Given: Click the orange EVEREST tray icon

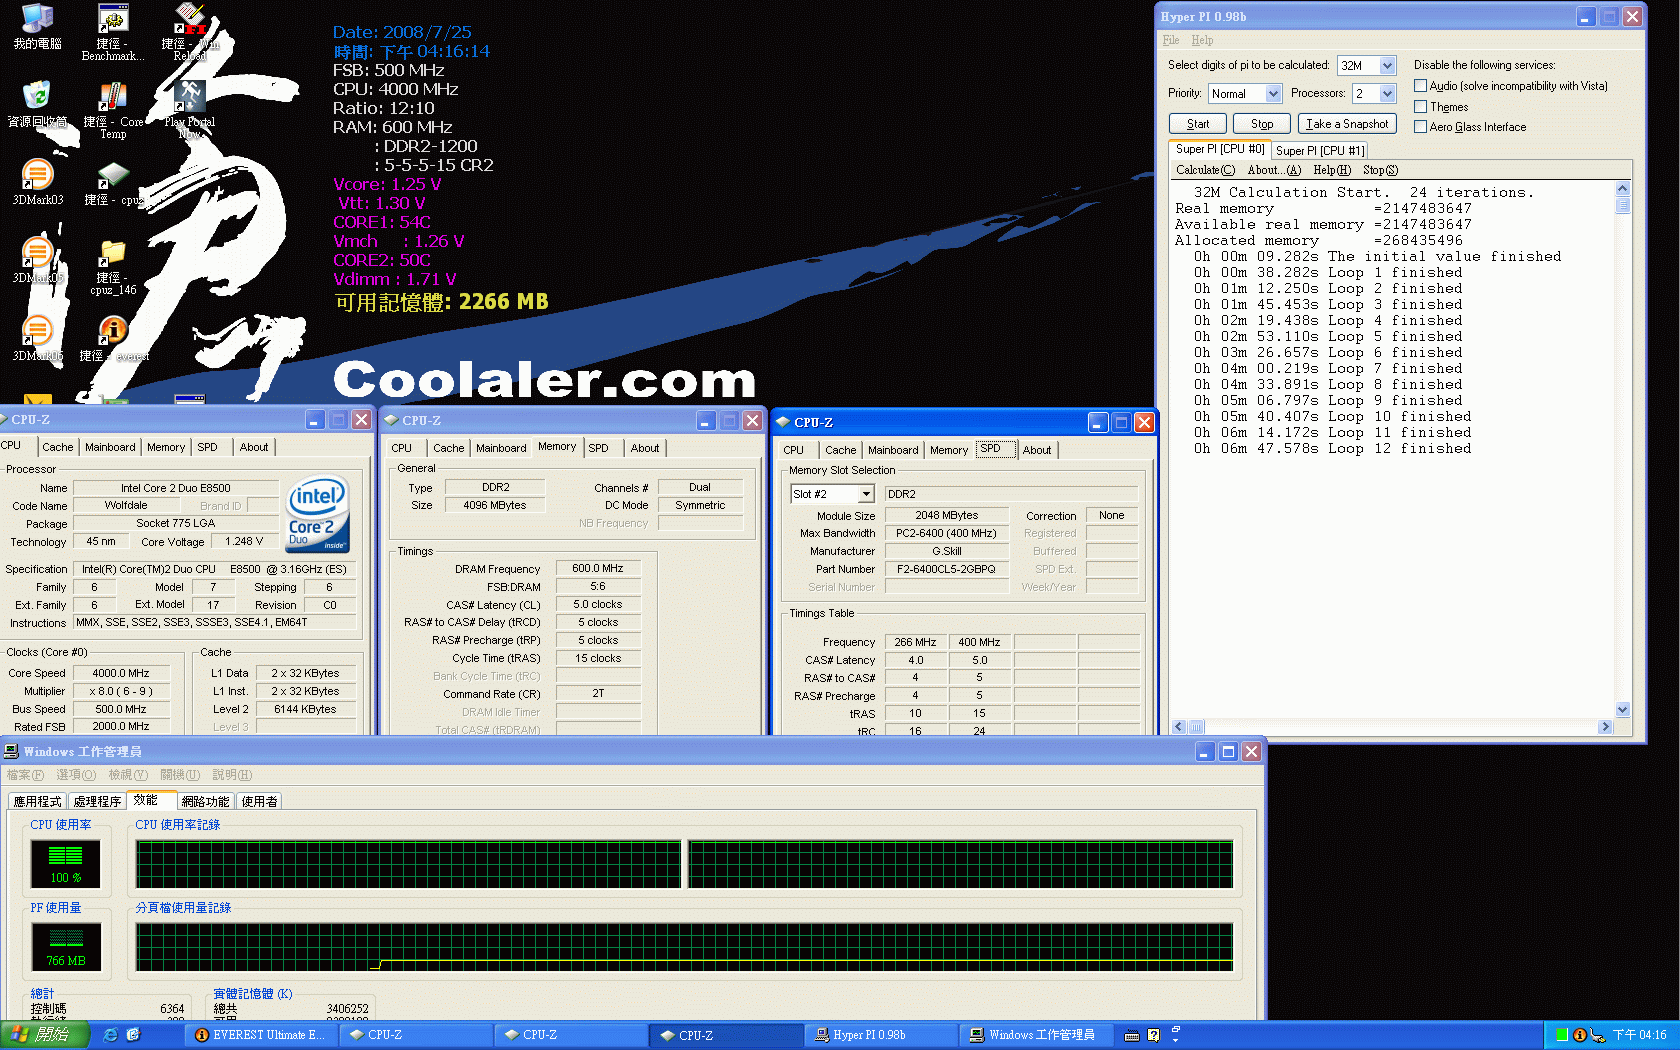Looking at the screenshot, I should pyautogui.click(x=1579, y=1035).
